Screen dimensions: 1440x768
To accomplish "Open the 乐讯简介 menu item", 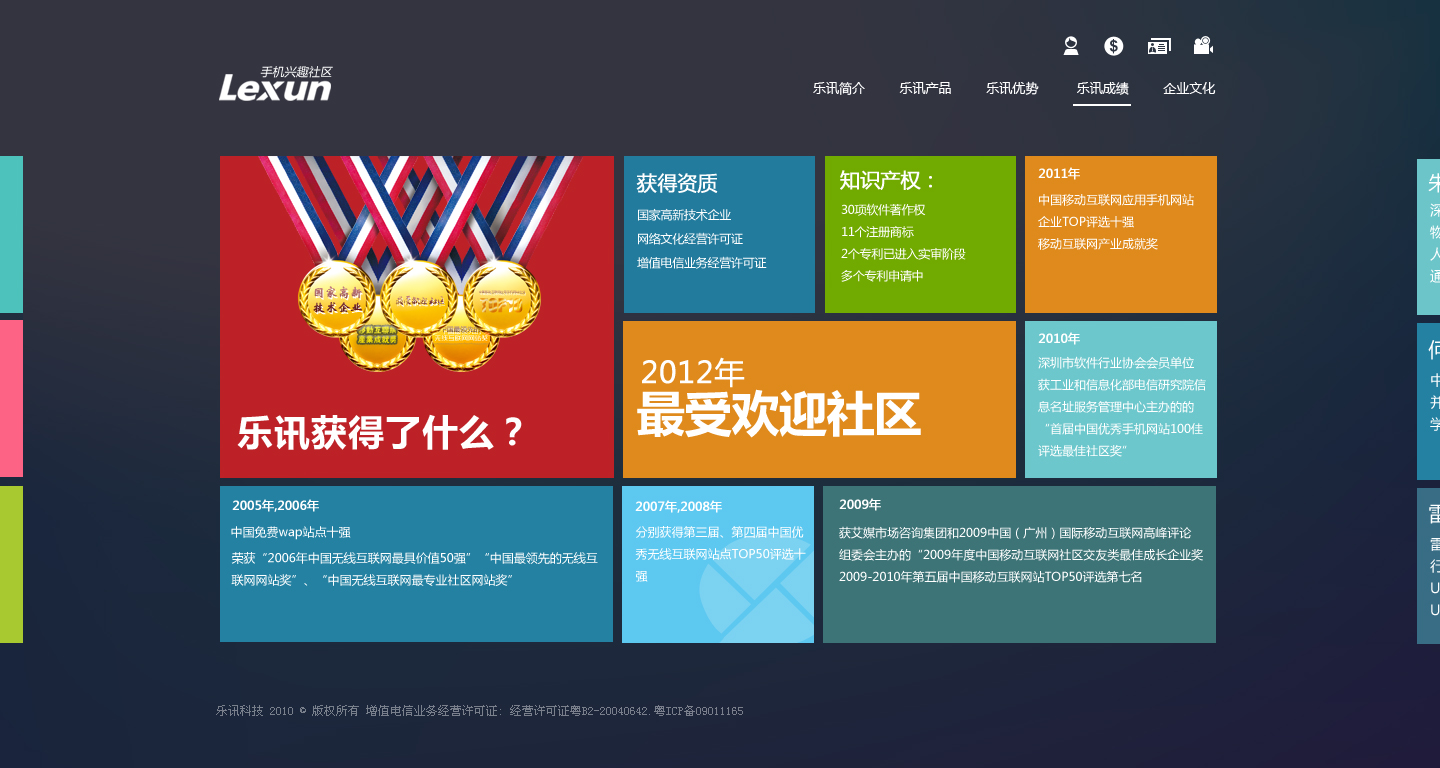I will point(839,88).
